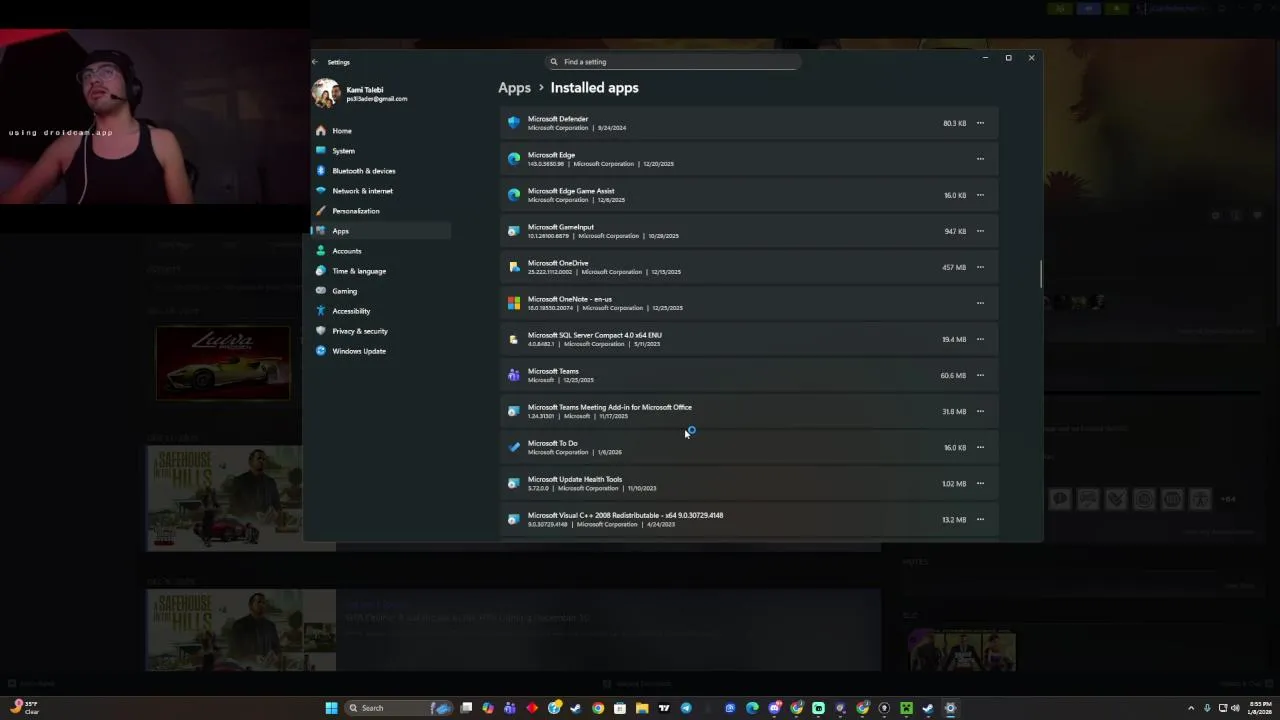The height and width of the screenshot is (720, 1280).
Task: Open the taskbar clock and date
Action: (1259, 708)
